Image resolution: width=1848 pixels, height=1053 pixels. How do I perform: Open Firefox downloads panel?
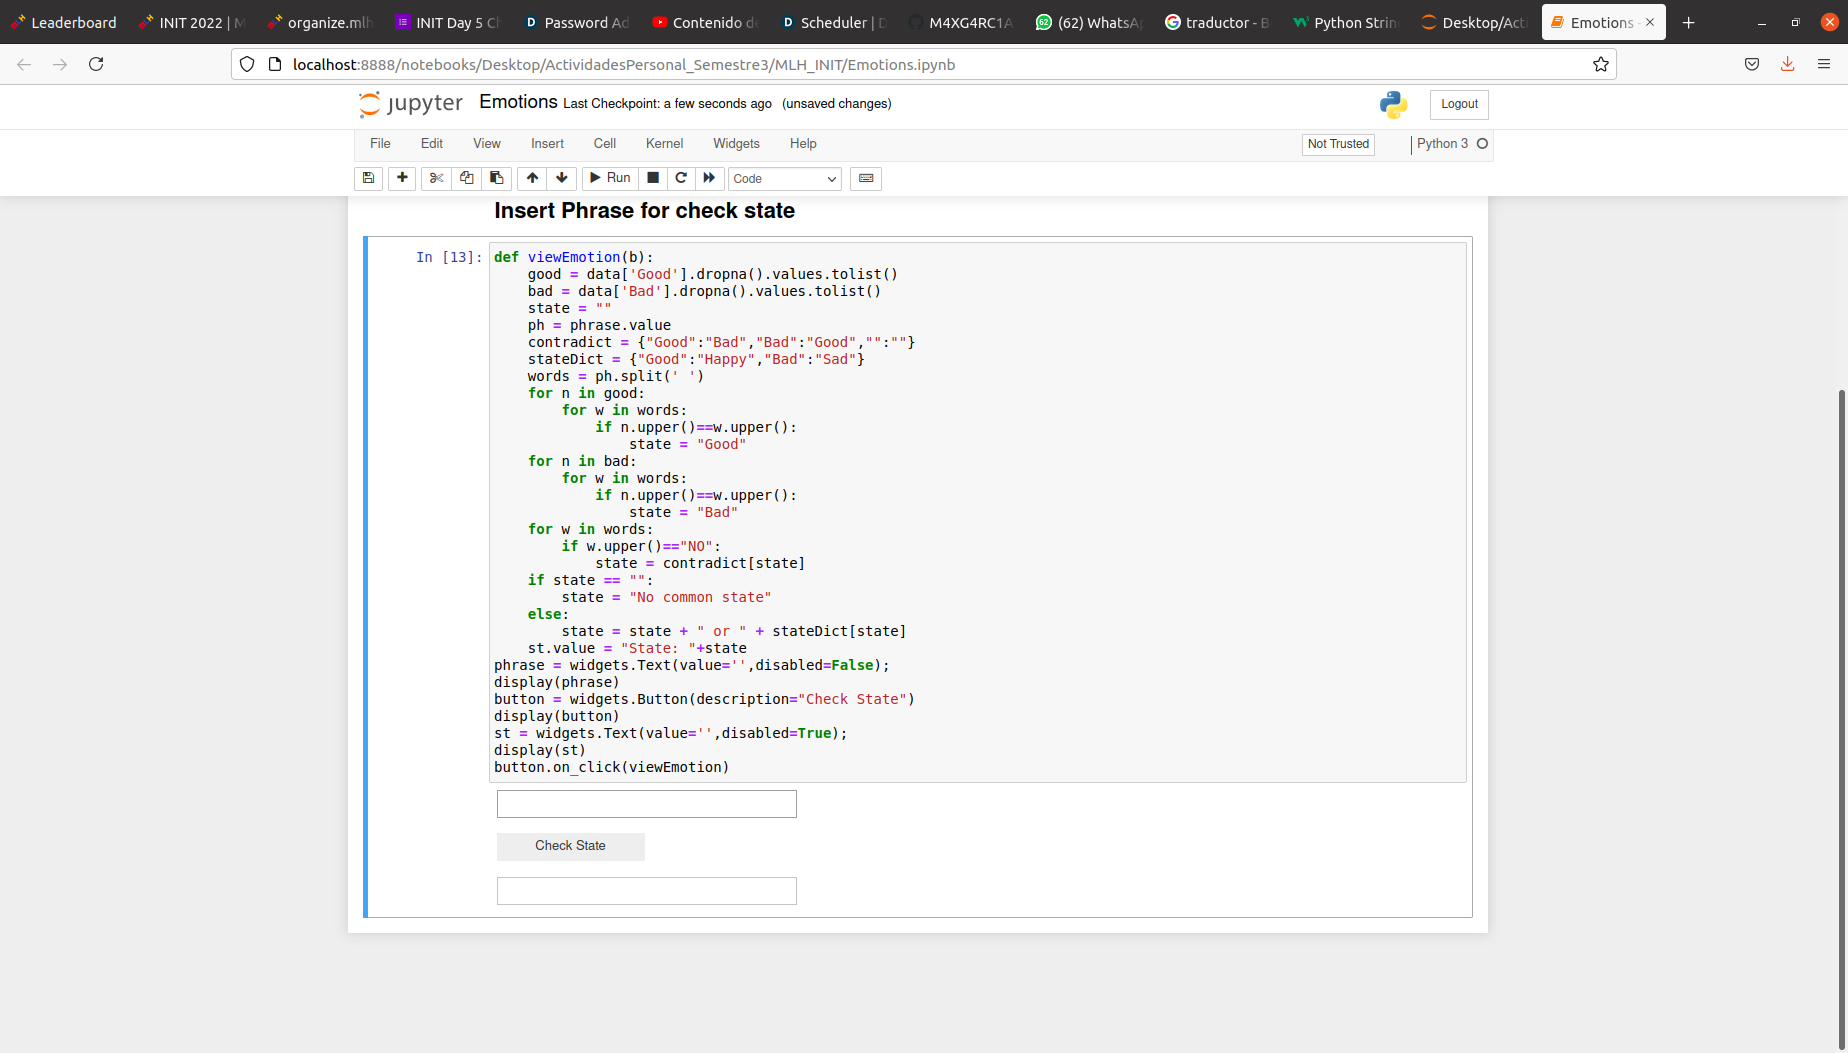tap(1787, 64)
